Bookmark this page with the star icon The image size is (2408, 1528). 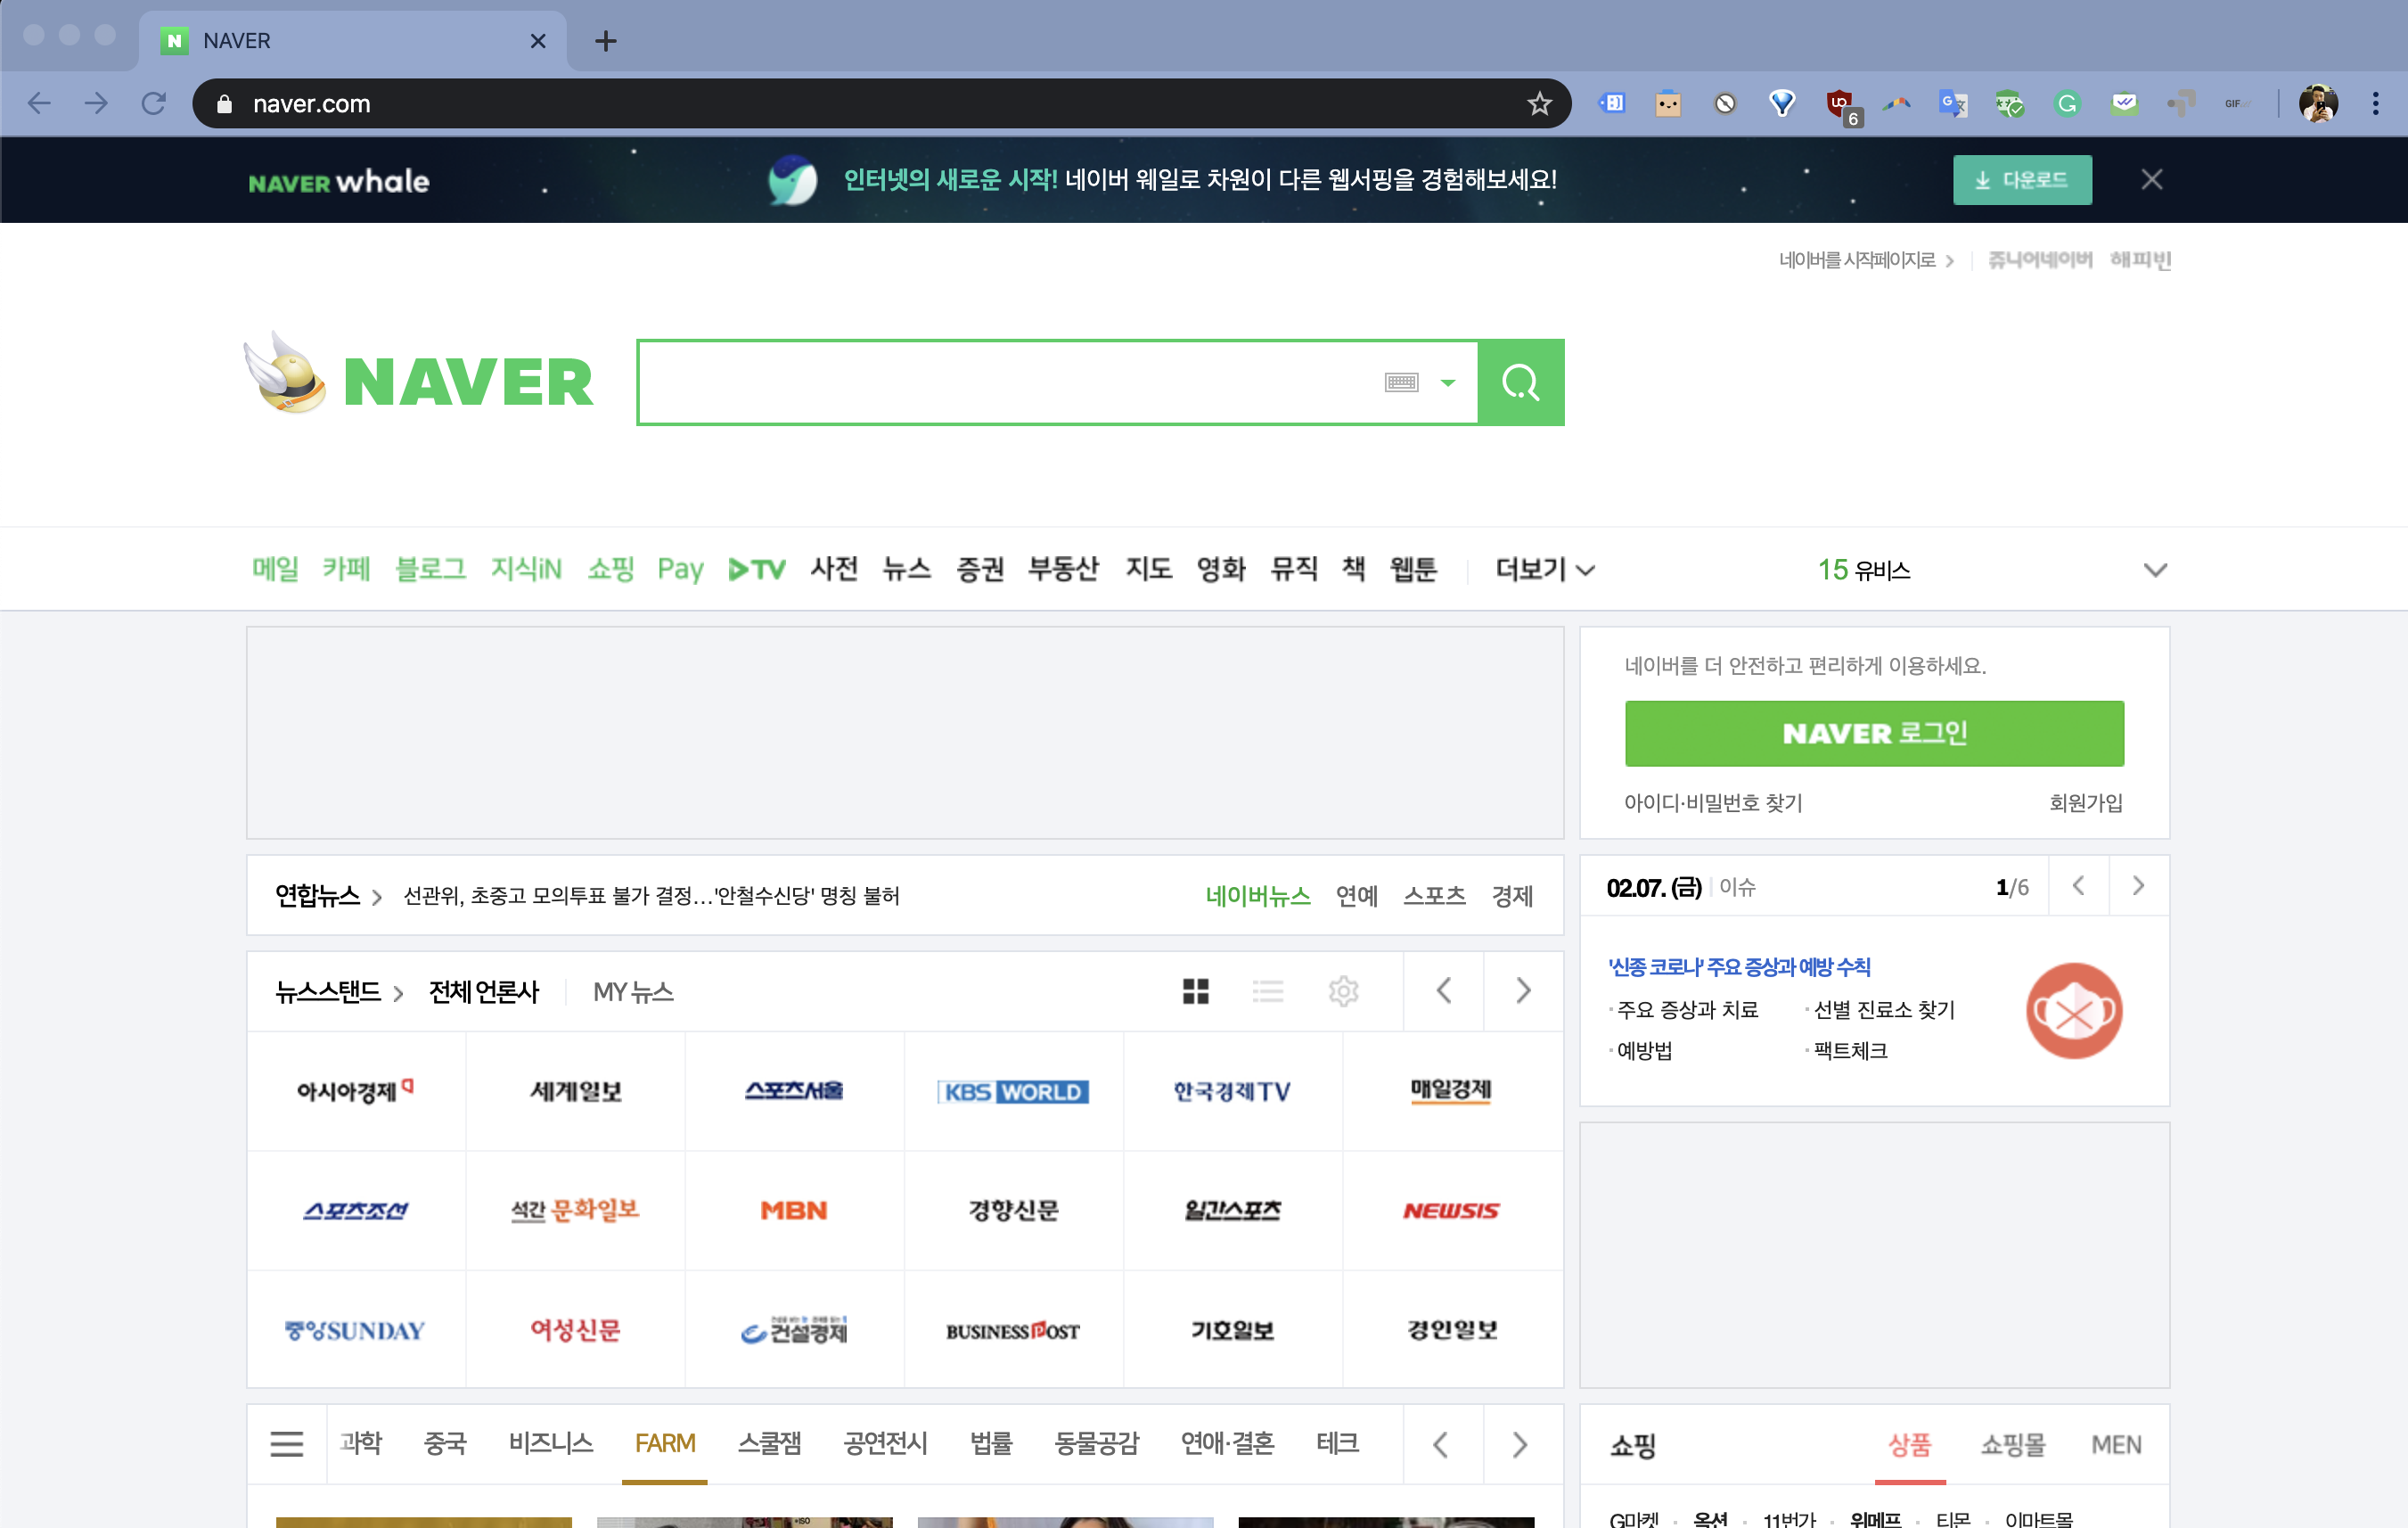coord(1539,103)
